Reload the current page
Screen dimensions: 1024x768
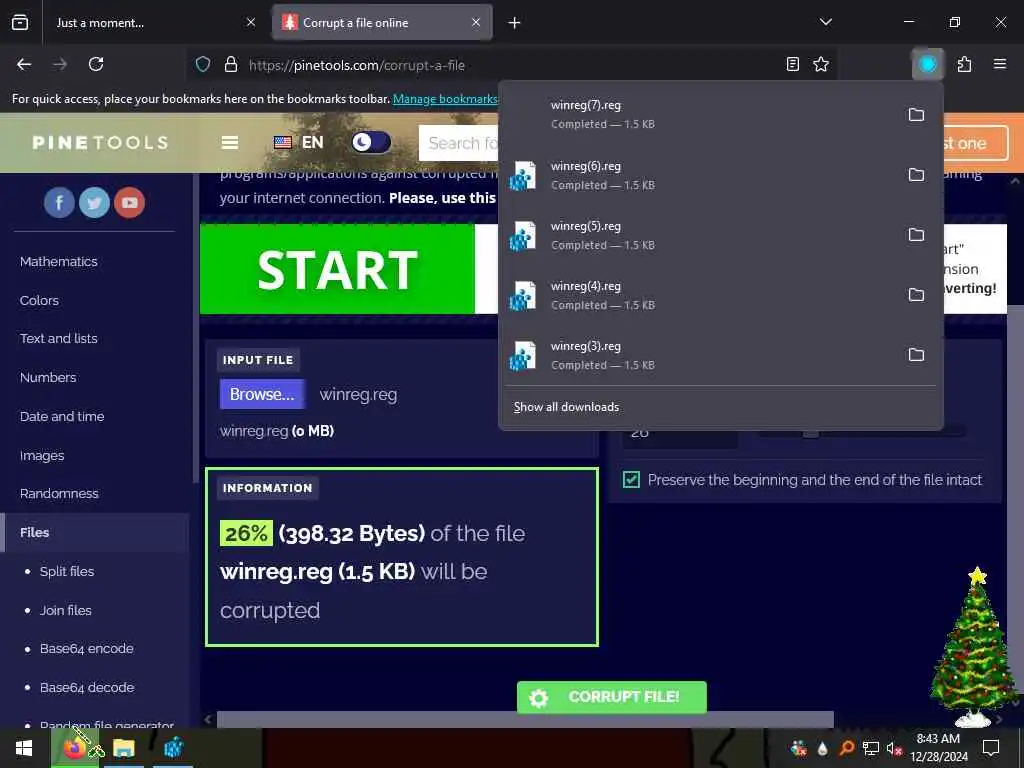click(x=96, y=64)
